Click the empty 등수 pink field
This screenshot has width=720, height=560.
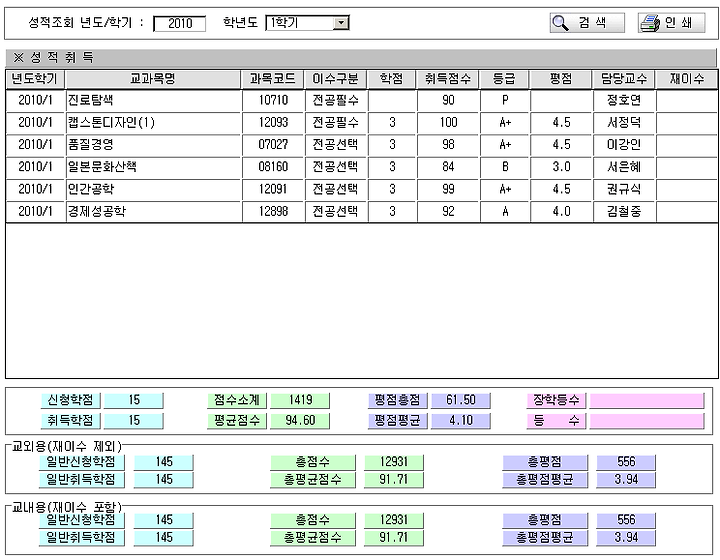pos(647,420)
